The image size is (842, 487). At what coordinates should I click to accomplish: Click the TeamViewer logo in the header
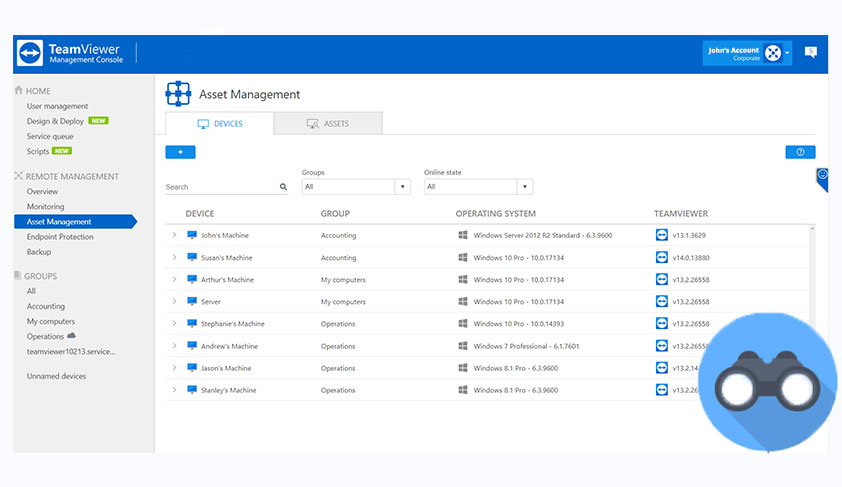pyautogui.click(x=30, y=53)
